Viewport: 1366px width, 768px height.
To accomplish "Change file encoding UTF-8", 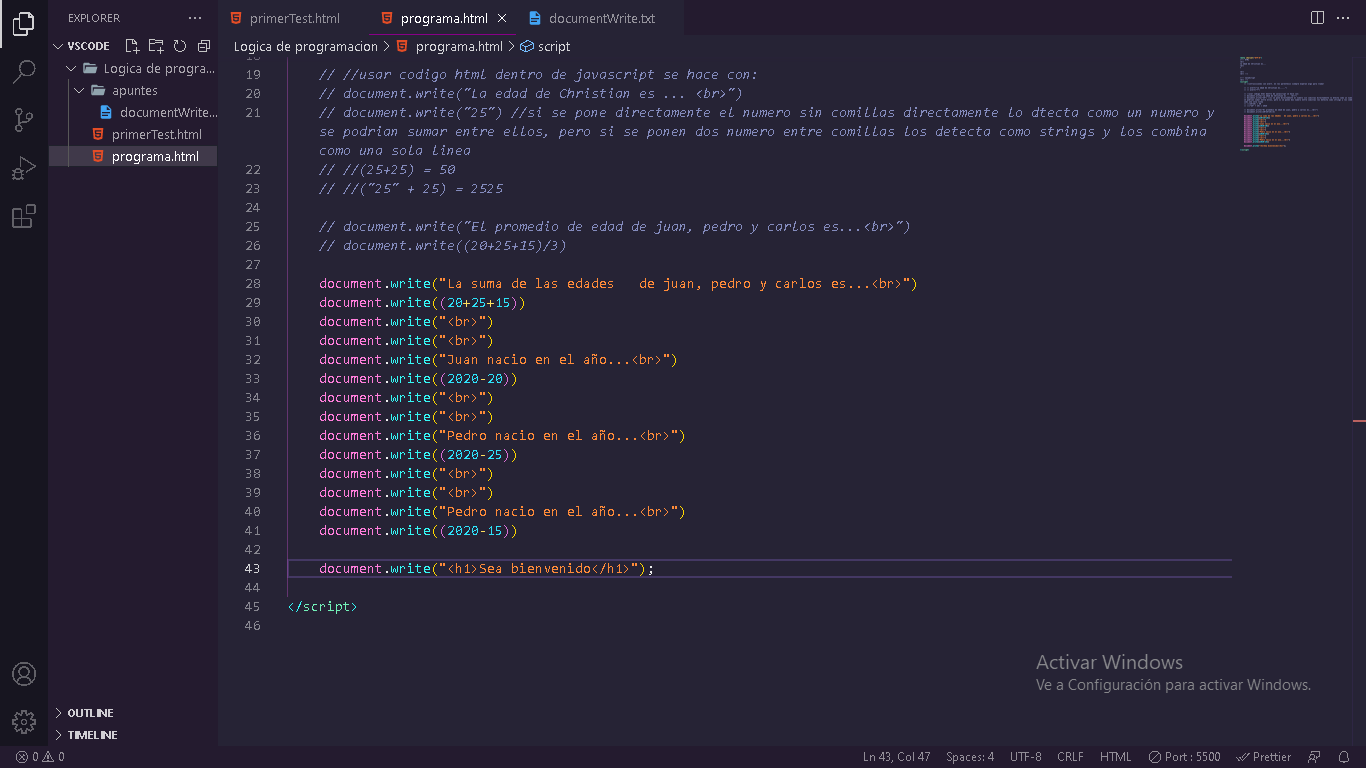I will [1026, 757].
